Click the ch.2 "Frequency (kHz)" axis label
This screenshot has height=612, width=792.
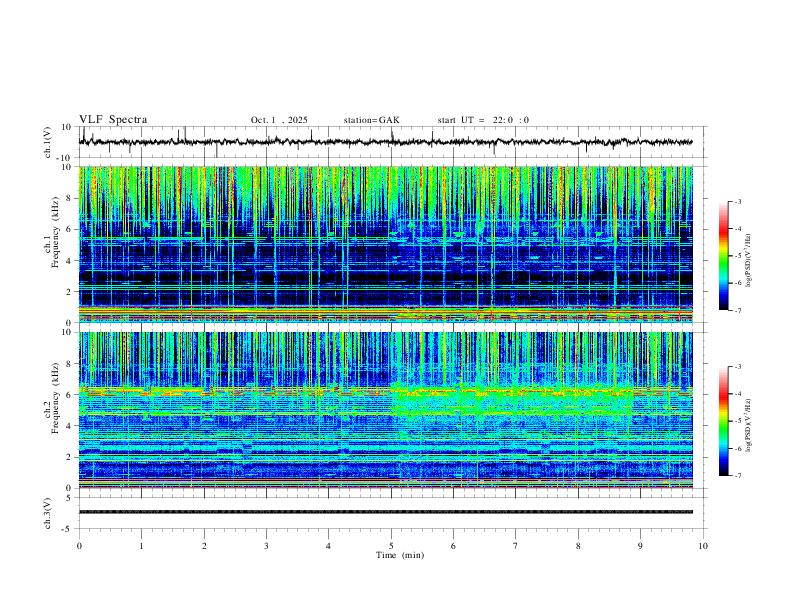[55, 398]
